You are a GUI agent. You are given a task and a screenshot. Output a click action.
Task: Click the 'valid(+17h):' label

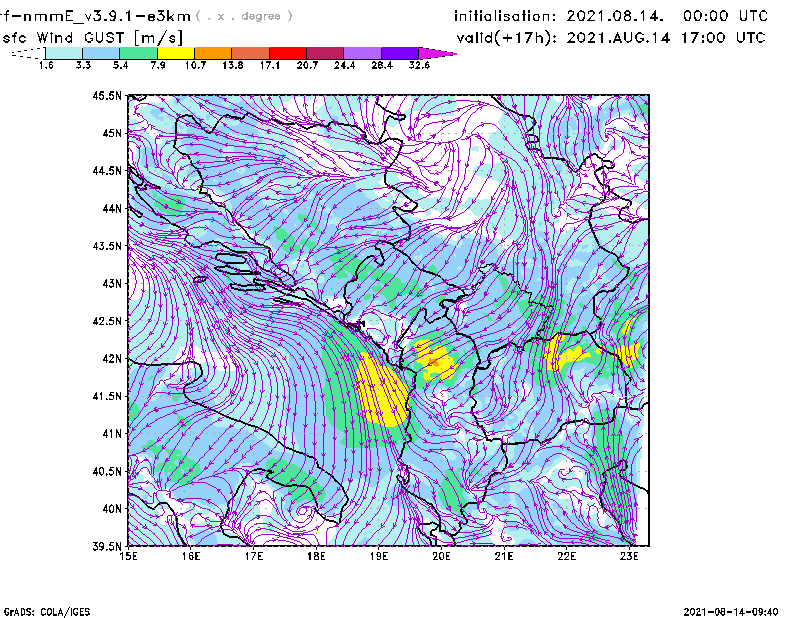tap(507, 38)
